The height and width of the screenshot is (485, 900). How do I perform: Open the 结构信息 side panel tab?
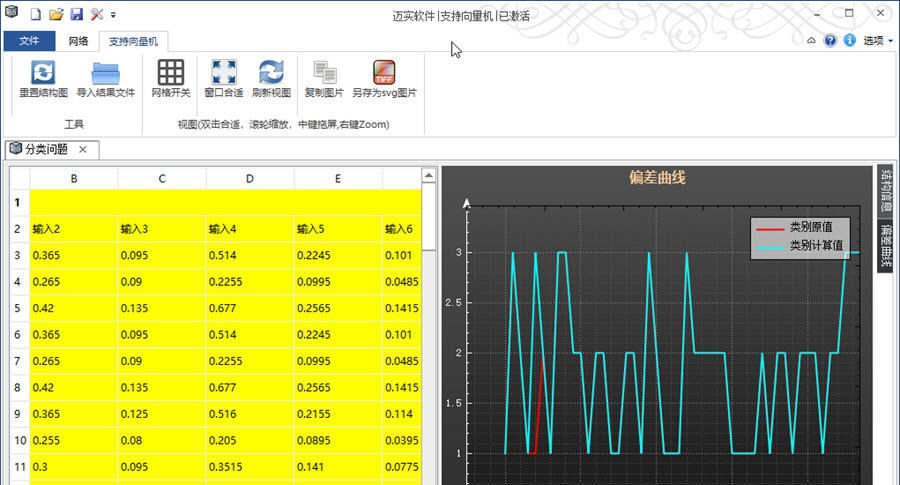point(886,189)
